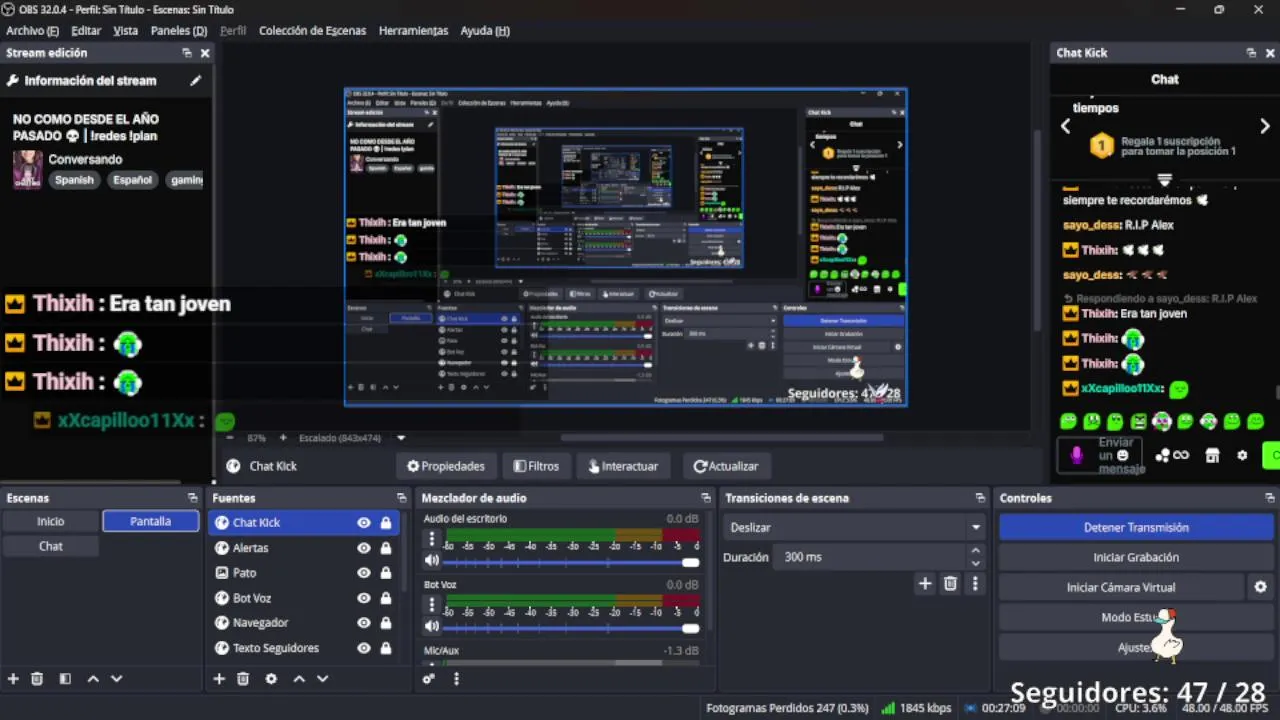Screen dimensions: 1280x720
Task: Open virtual camera settings gear
Action: (1261, 587)
